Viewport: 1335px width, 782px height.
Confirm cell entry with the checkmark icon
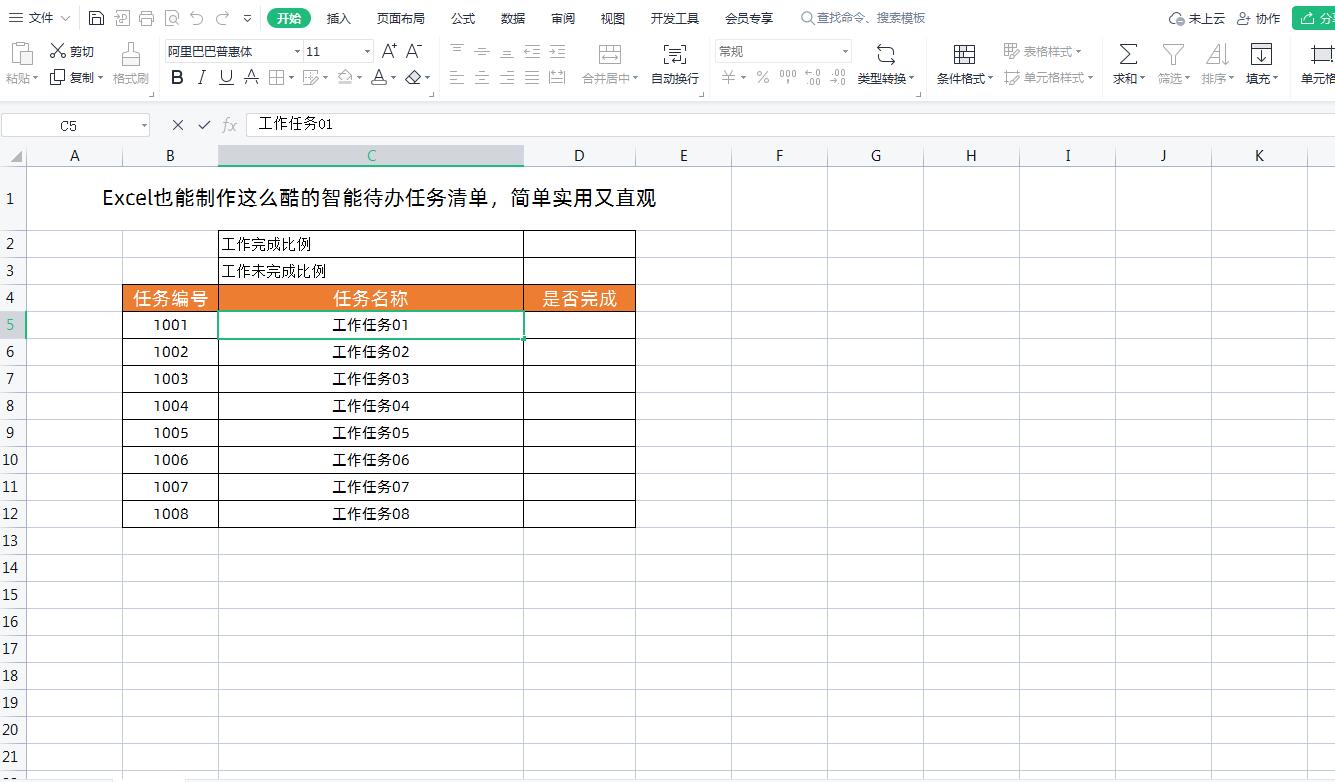pyautogui.click(x=203, y=124)
